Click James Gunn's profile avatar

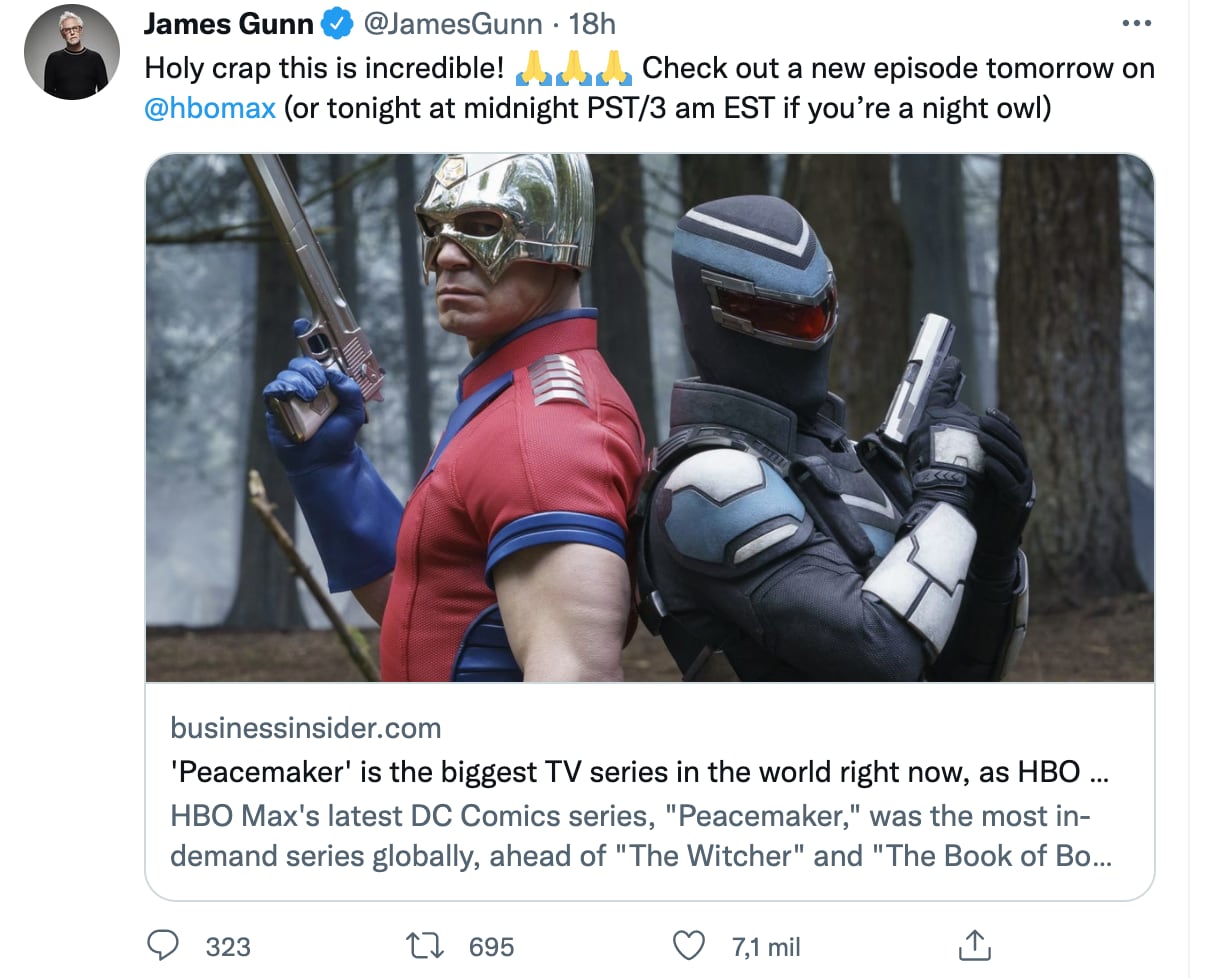[x=72, y=54]
